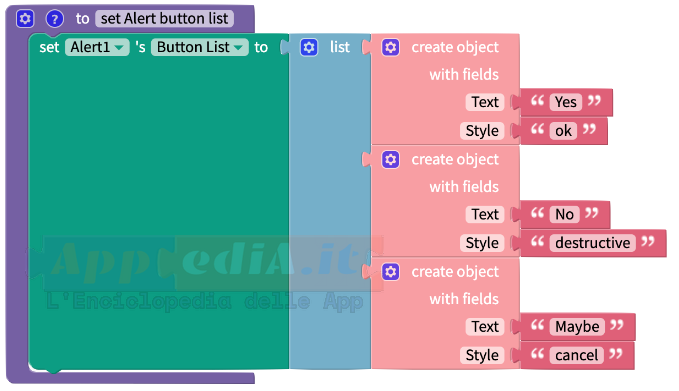Image resolution: width=679 pixels, height=391 pixels.
Task: Edit the 'cancel' style string value
Action: pyautogui.click(x=576, y=355)
